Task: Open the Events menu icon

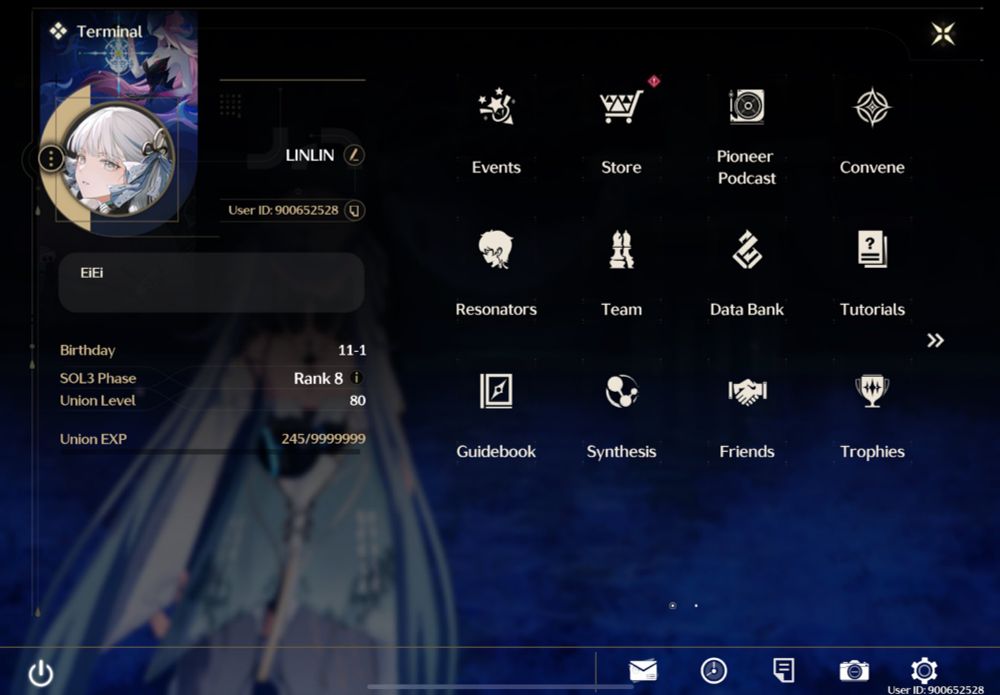Action: tap(496, 106)
